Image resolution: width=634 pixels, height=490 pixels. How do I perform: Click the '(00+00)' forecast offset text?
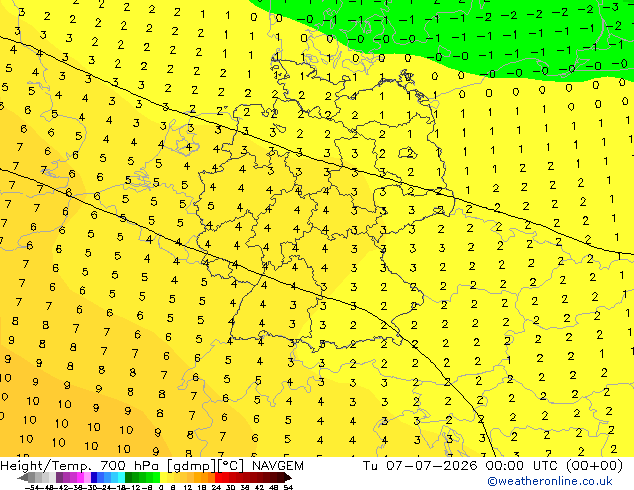pyautogui.click(x=594, y=466)
